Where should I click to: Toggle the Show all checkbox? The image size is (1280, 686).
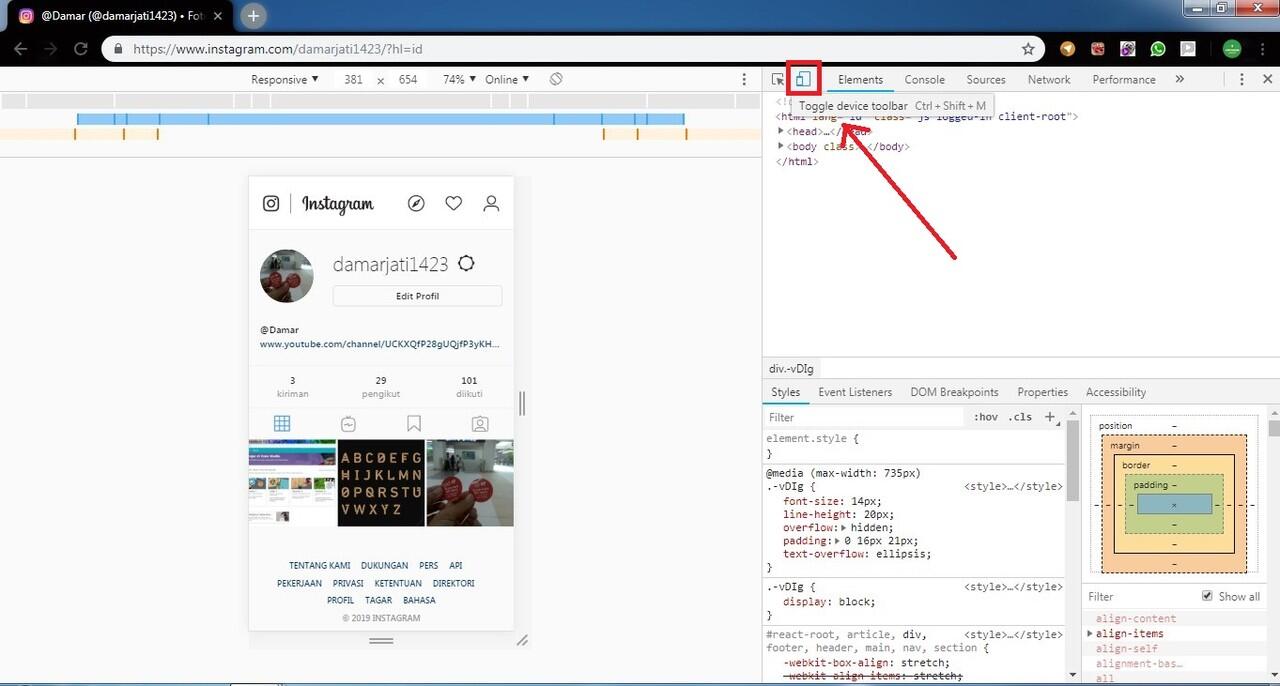point(1207,596)
